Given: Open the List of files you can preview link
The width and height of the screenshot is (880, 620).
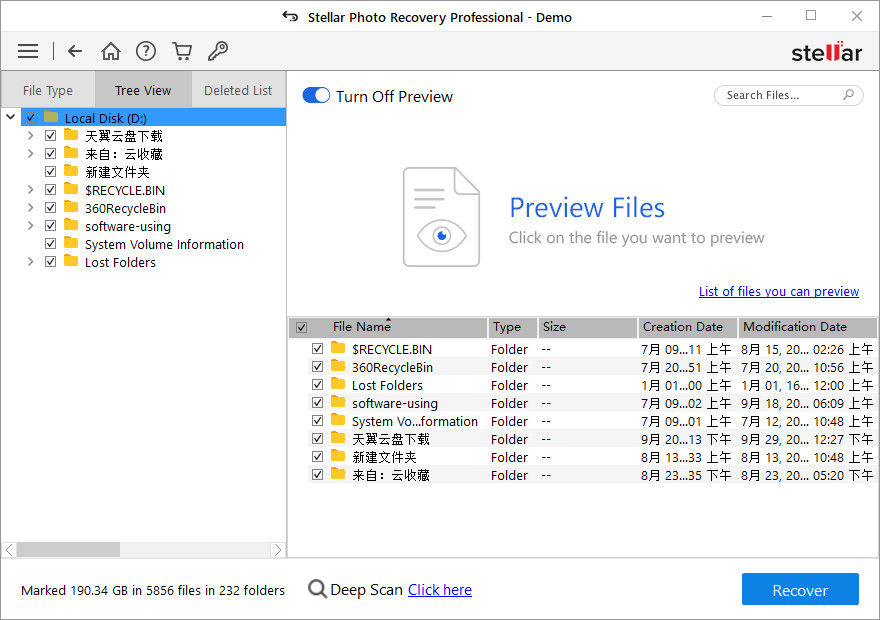Looking at the screenshot, I should tap(778, 291).
